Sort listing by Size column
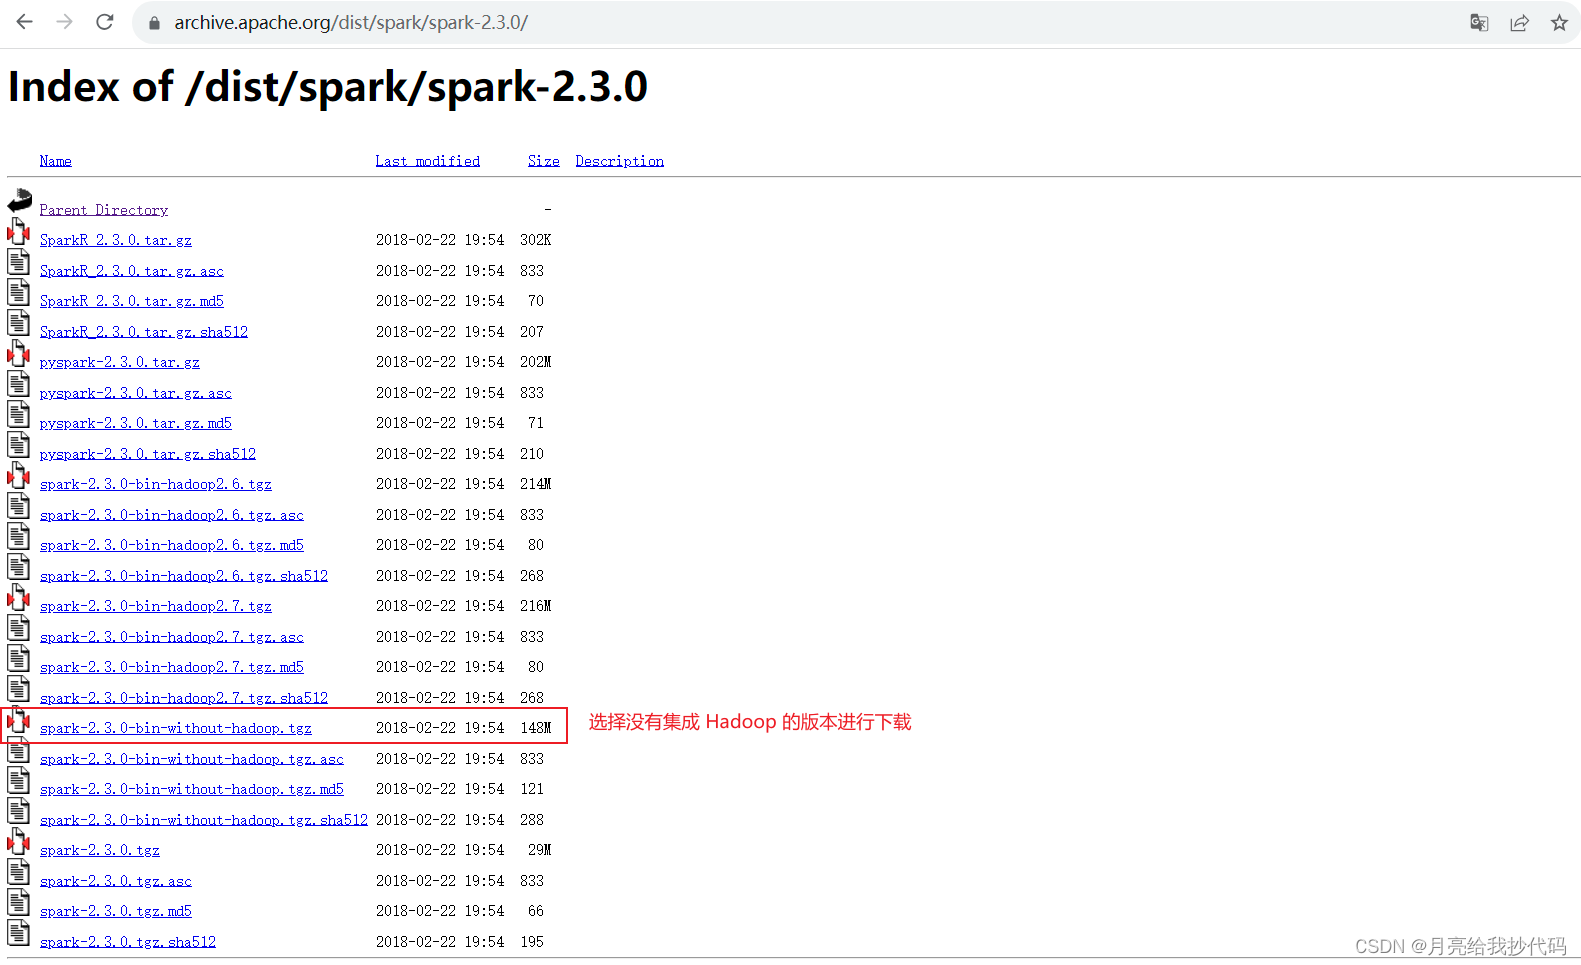The height and width of the screenshot is (965, 1581). [544, 161]
